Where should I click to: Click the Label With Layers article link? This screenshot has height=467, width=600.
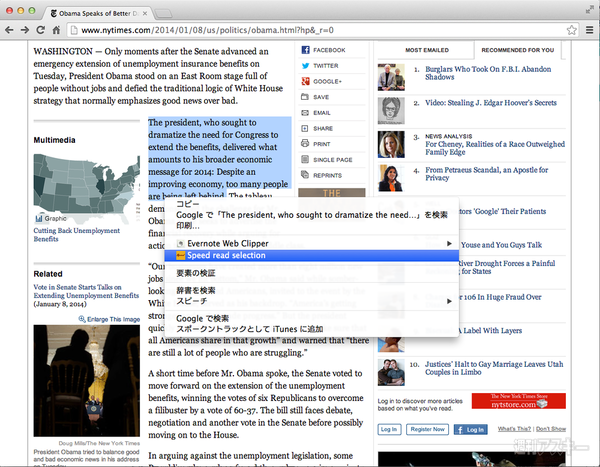pyautogui.click(x=492, y=330)
